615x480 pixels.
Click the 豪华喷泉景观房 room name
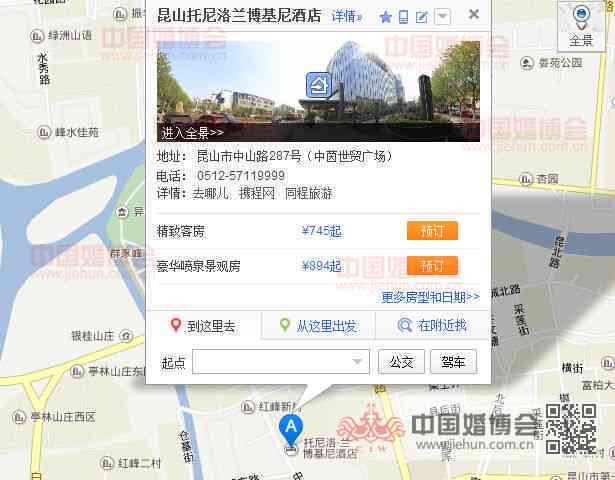click(198, 266)
